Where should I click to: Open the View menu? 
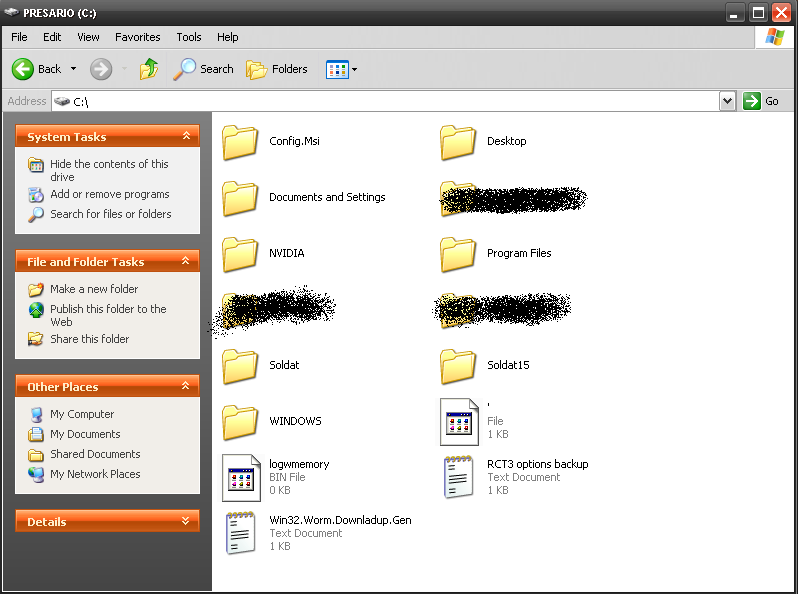pyautogui.click(x=88, y=37)
